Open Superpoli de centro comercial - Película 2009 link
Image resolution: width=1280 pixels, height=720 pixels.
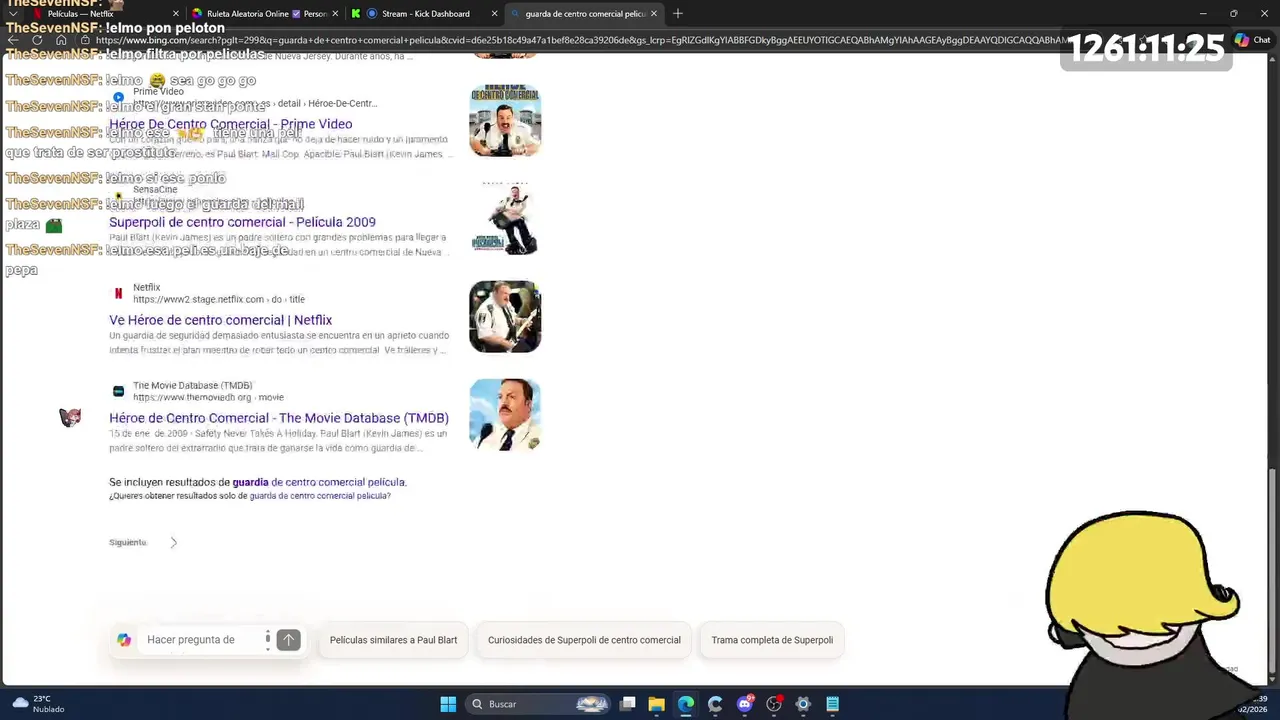pos(242,222)
